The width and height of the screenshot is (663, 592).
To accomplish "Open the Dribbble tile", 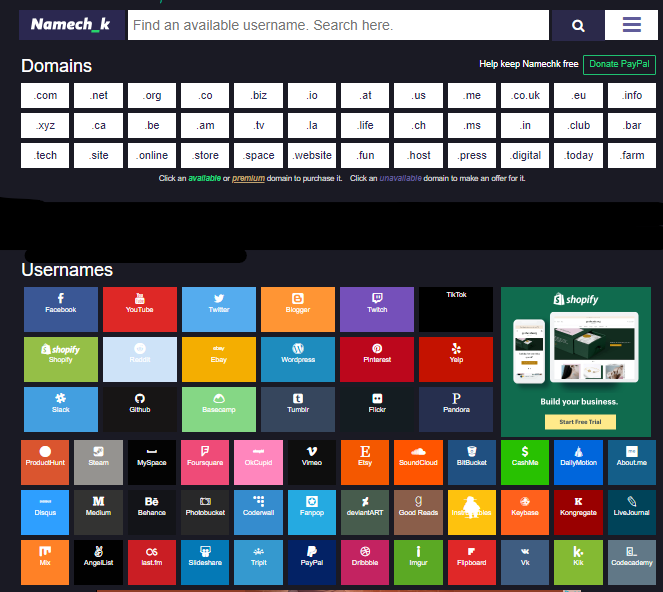I will point(365,562).
